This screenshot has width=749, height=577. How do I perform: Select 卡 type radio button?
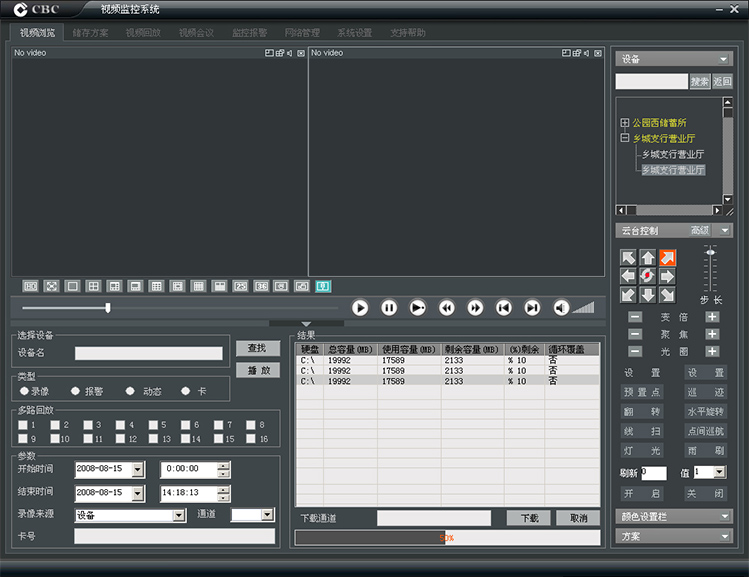(x=186, y=391)
